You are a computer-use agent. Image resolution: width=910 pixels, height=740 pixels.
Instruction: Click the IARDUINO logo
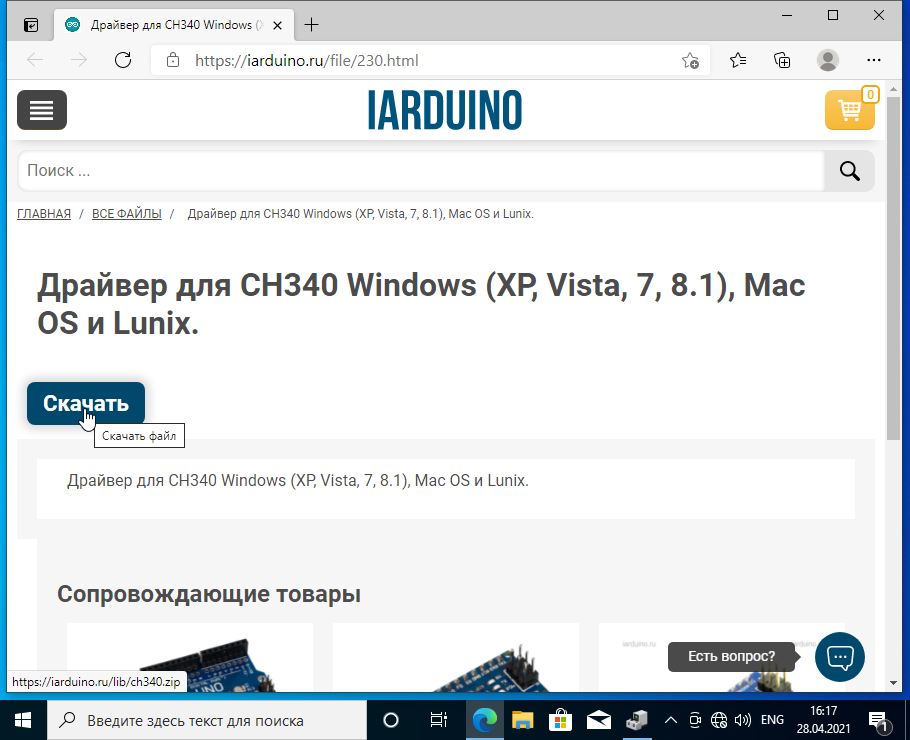[445, 110]
